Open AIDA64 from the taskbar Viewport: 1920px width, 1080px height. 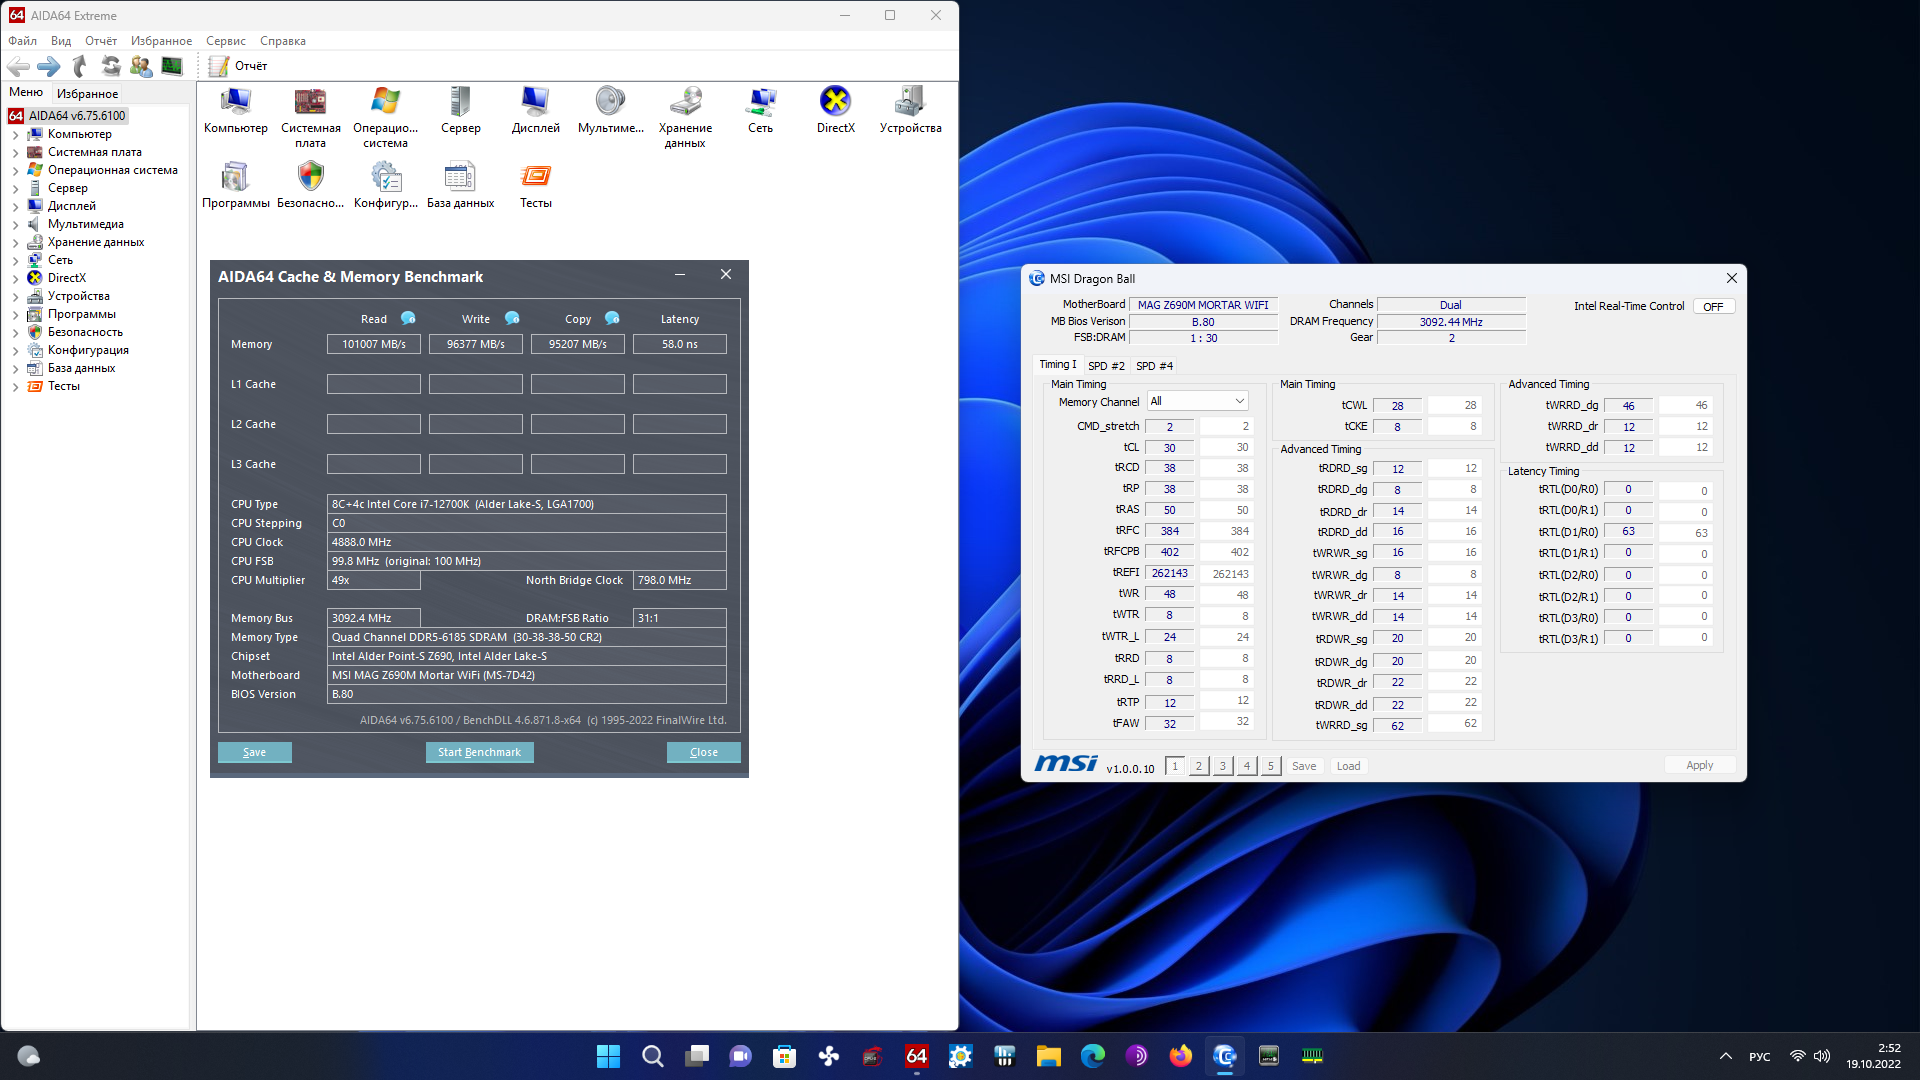click(x=916, y=1056)
